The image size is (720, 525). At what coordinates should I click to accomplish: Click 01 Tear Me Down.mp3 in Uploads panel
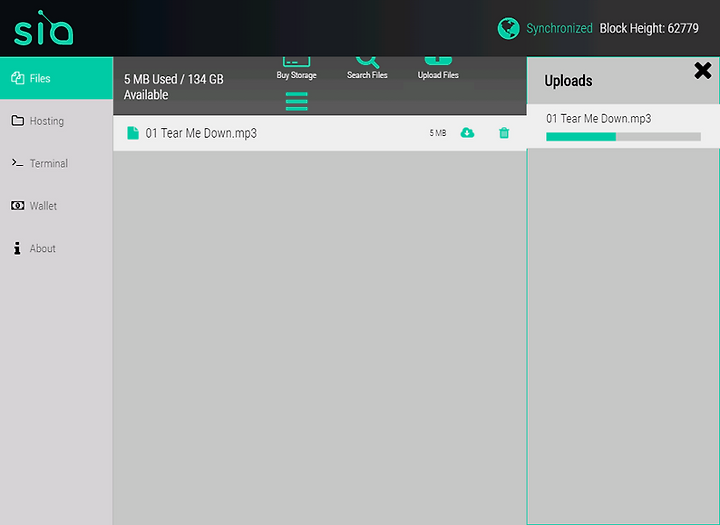click(598, 119)
